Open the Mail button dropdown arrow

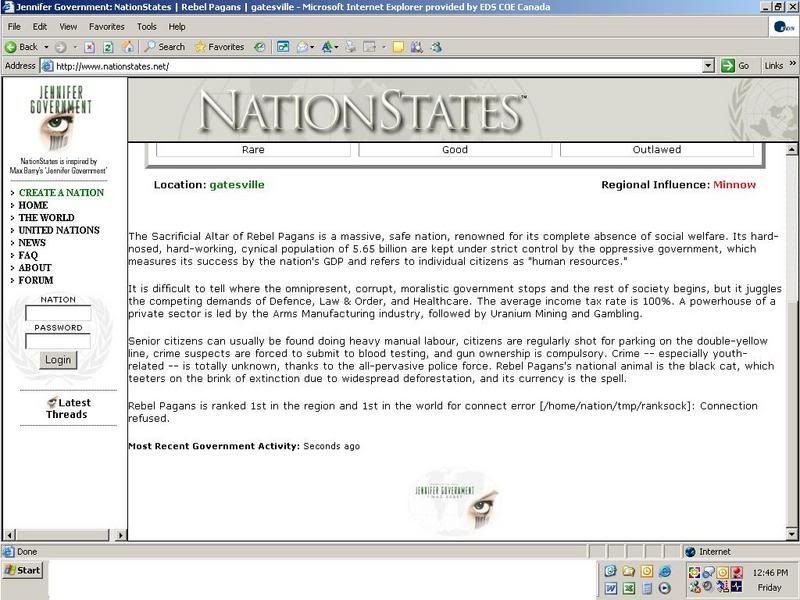(312, 47)
